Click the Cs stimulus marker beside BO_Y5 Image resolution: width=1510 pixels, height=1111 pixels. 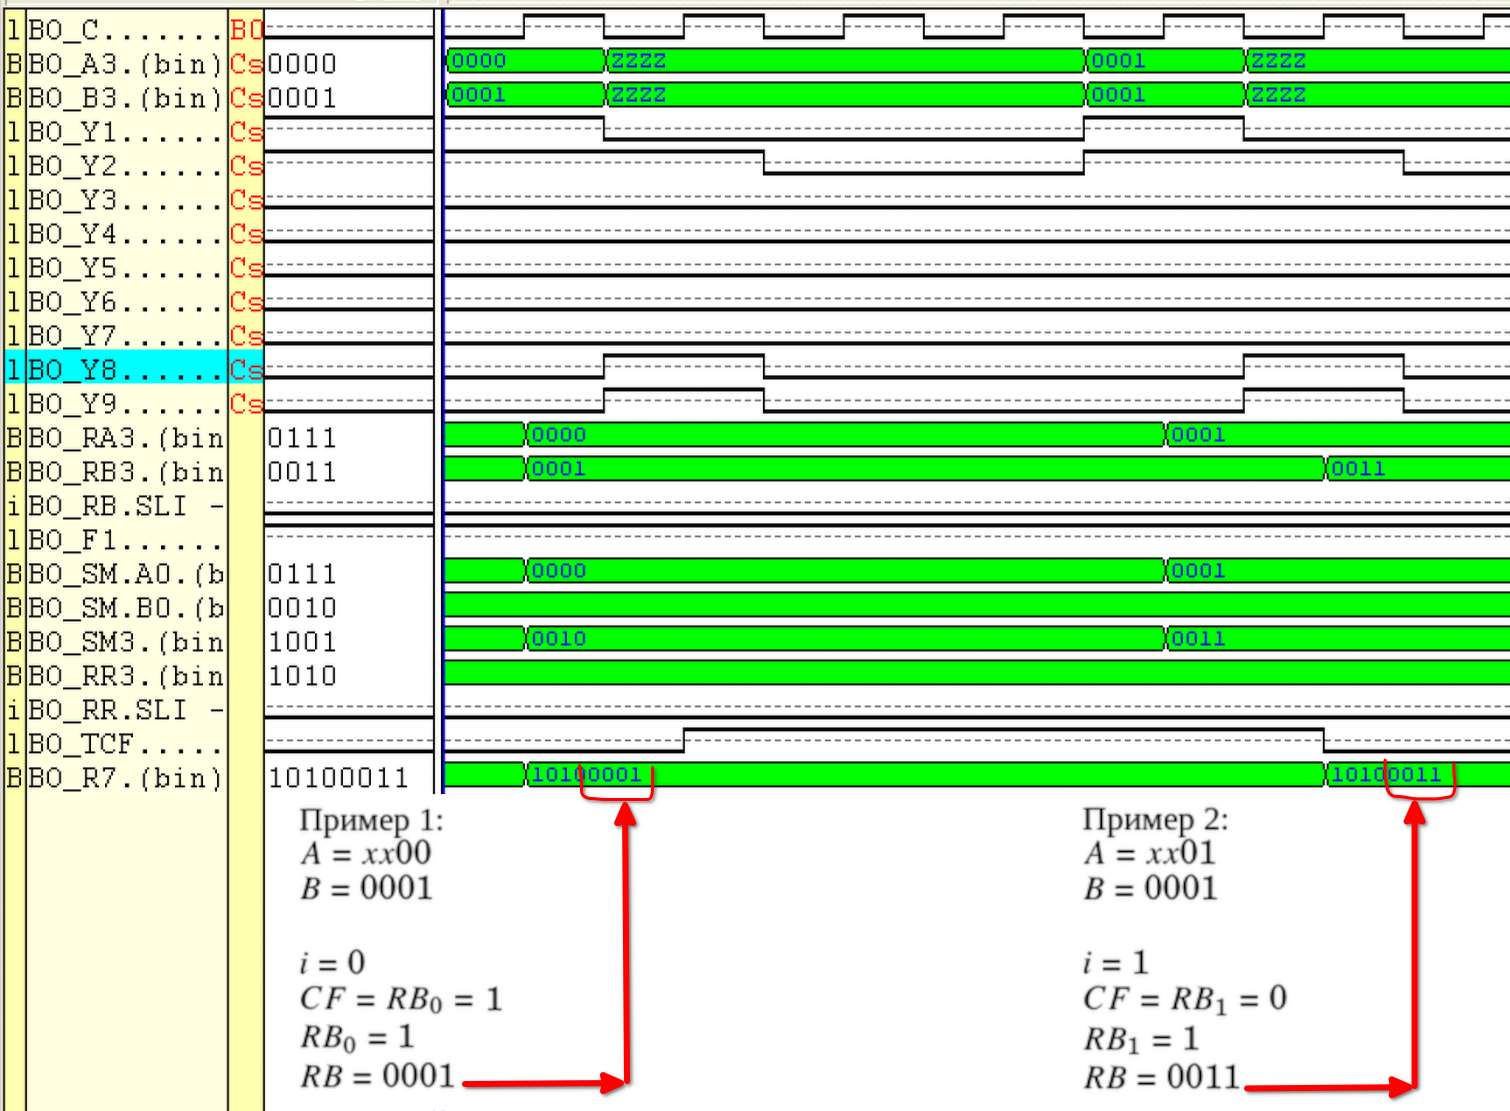[246, 268]
